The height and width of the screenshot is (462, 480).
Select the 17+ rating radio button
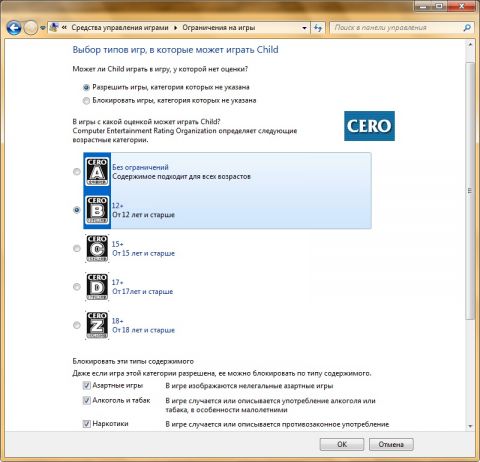coord(77,287)
